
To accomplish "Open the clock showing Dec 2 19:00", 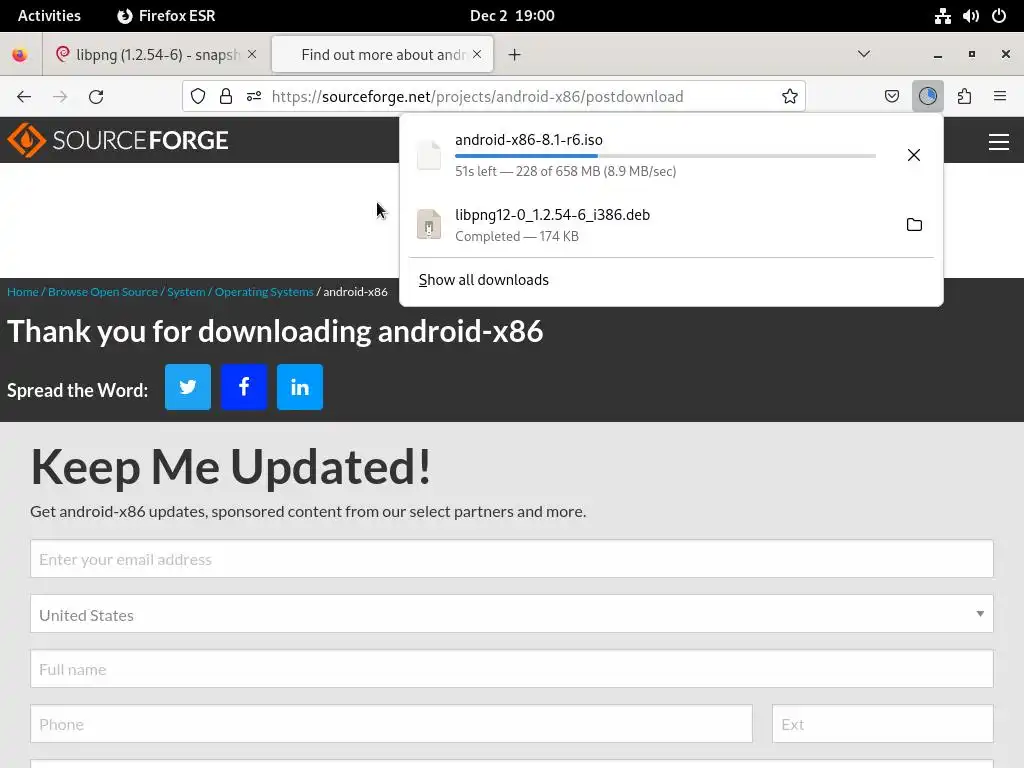I will (x=512, y=16).
